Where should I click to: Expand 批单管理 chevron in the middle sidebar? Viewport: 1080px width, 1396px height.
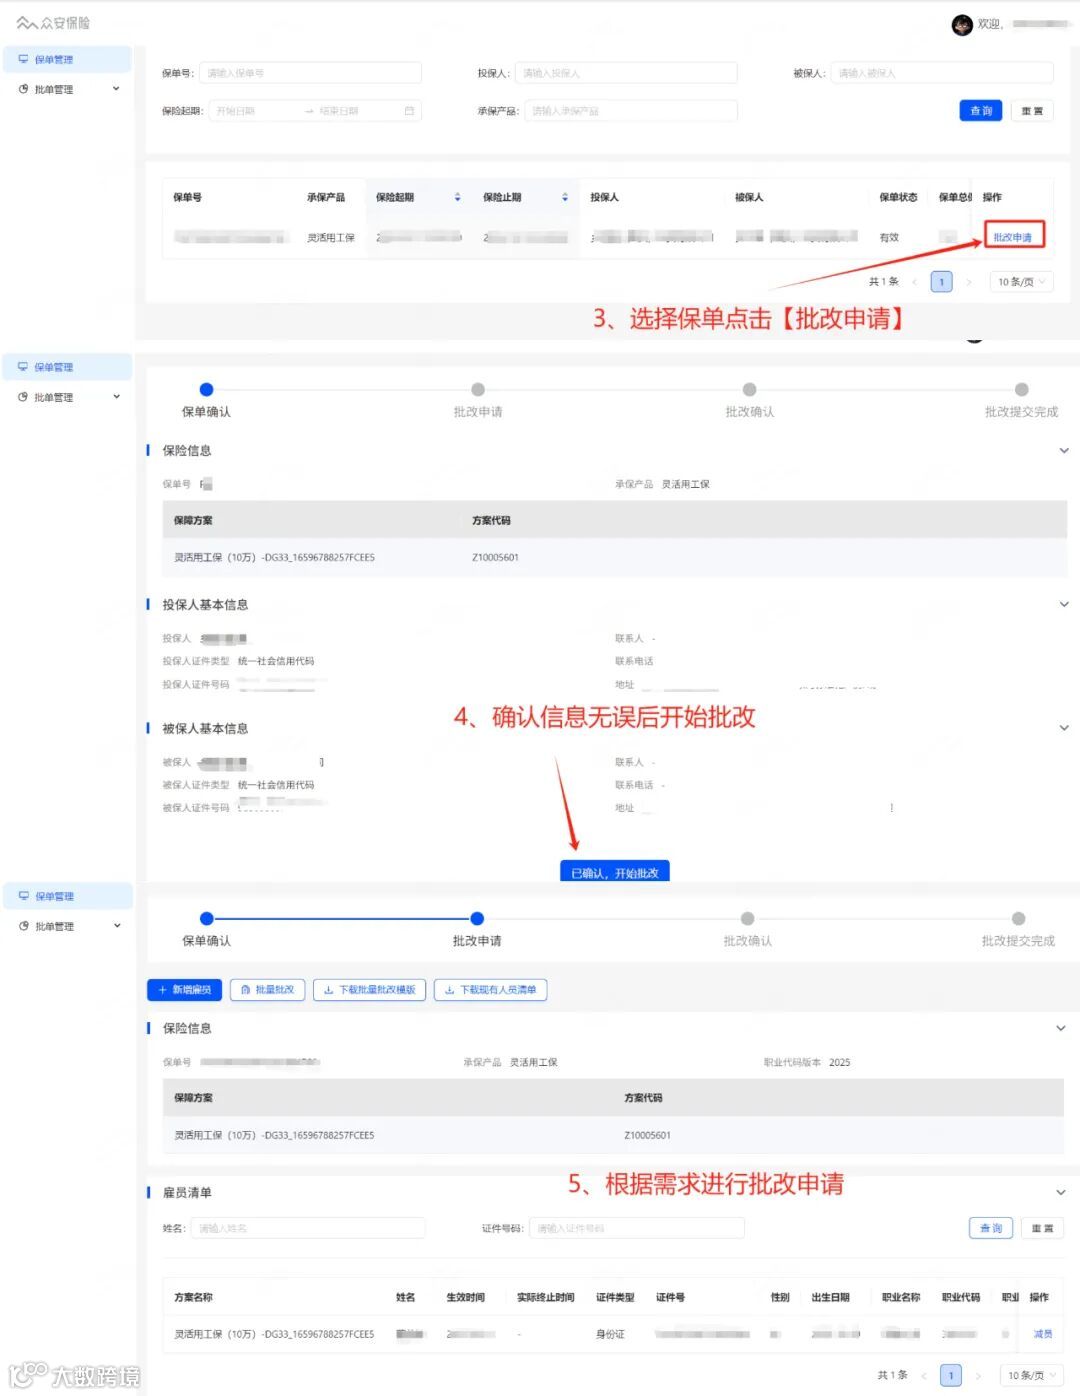point(116,397)
